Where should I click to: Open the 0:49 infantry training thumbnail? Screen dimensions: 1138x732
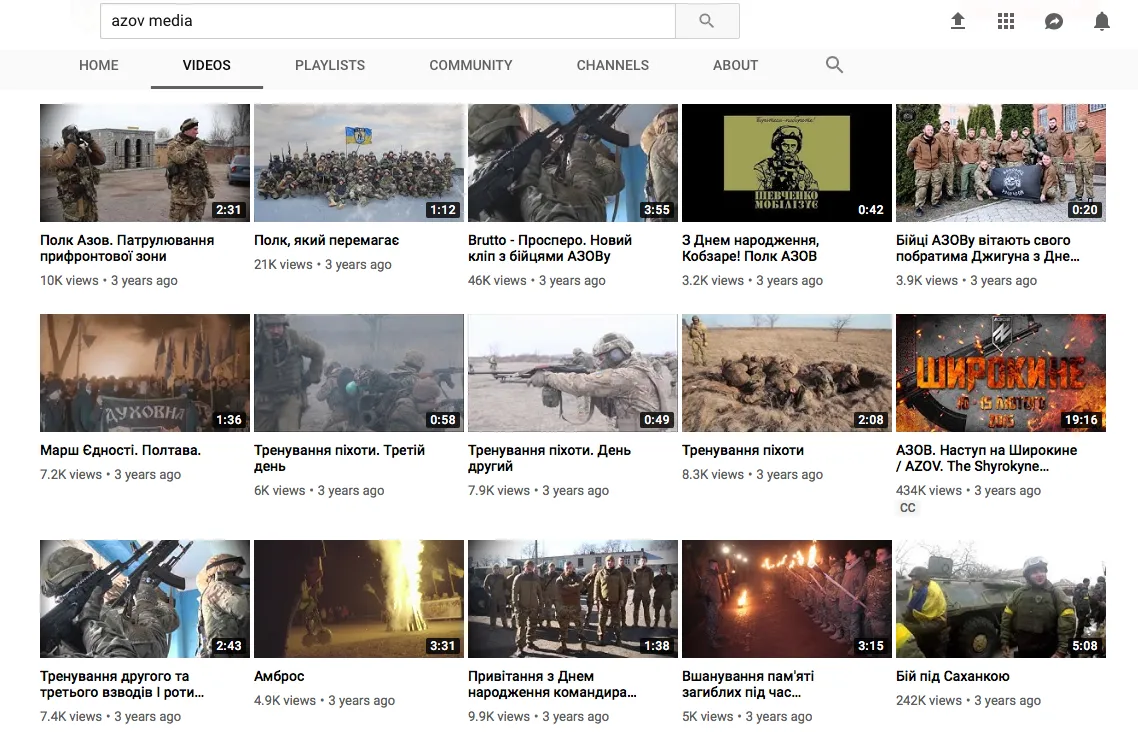tap(573, 373)
